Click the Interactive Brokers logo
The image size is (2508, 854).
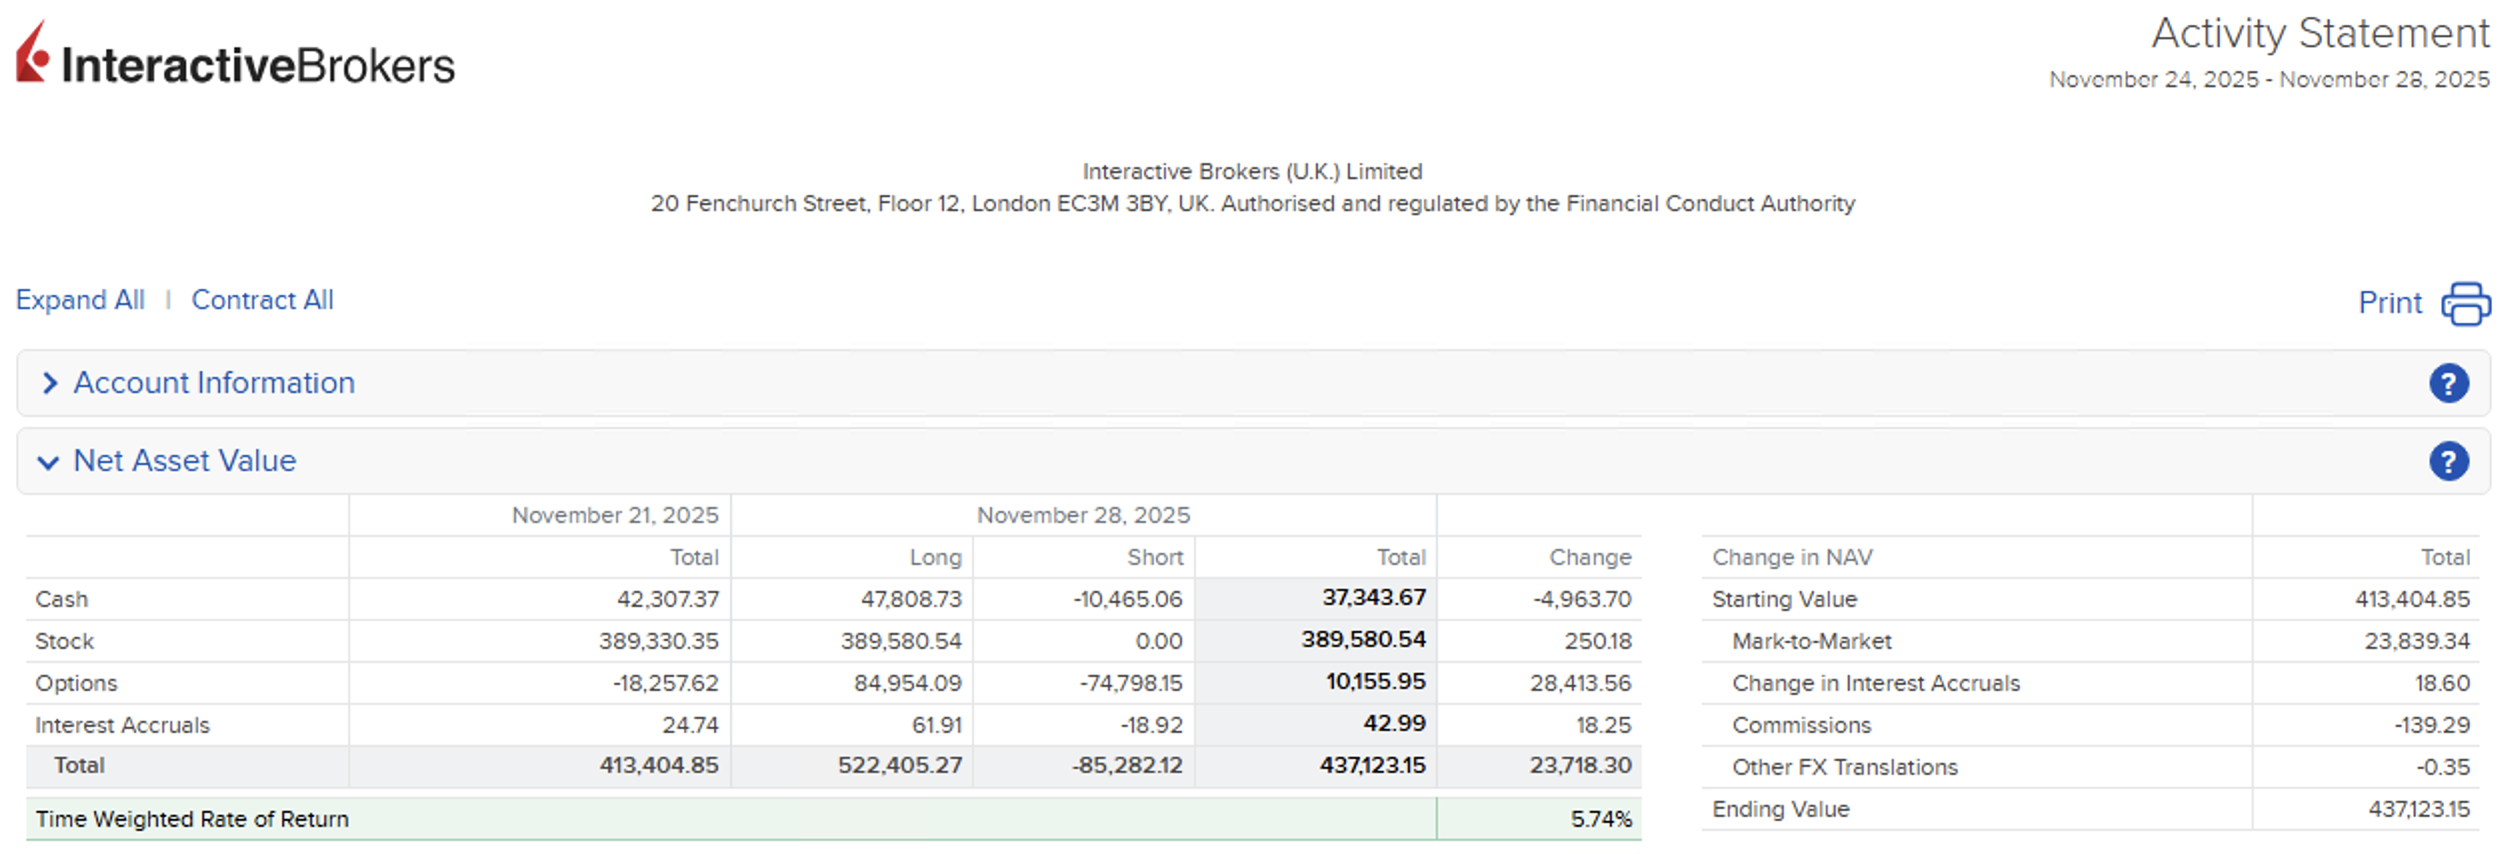(x=235, y=57)
